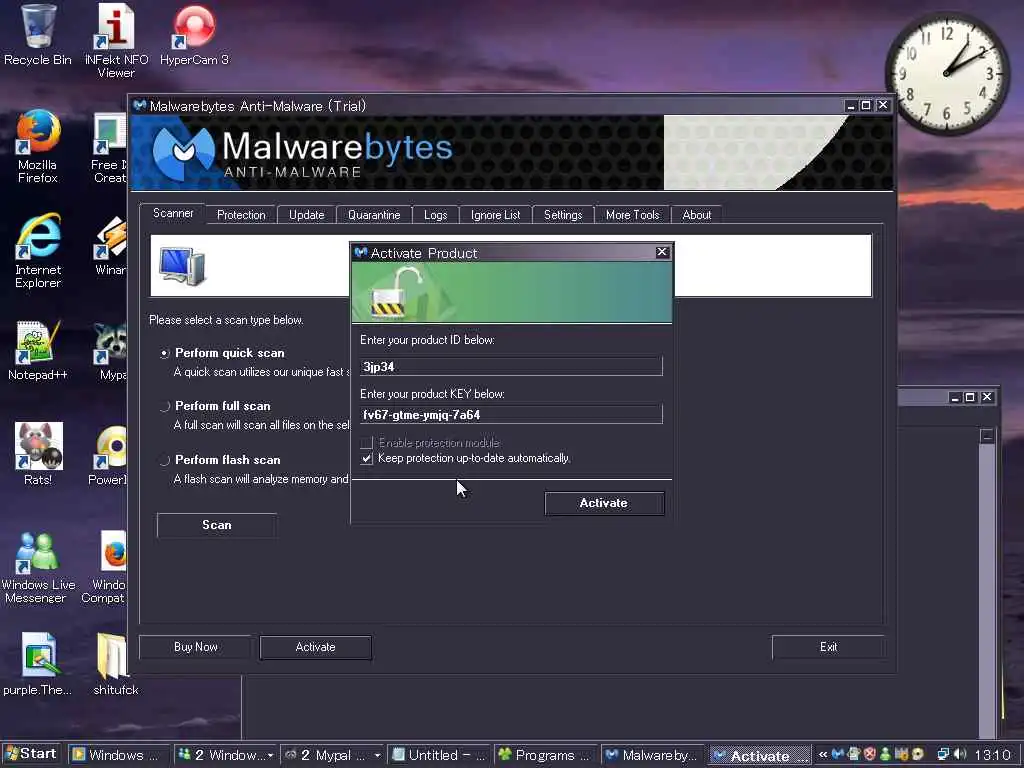Toggle Enable protection module checkbox

click(x=366, y=443)
